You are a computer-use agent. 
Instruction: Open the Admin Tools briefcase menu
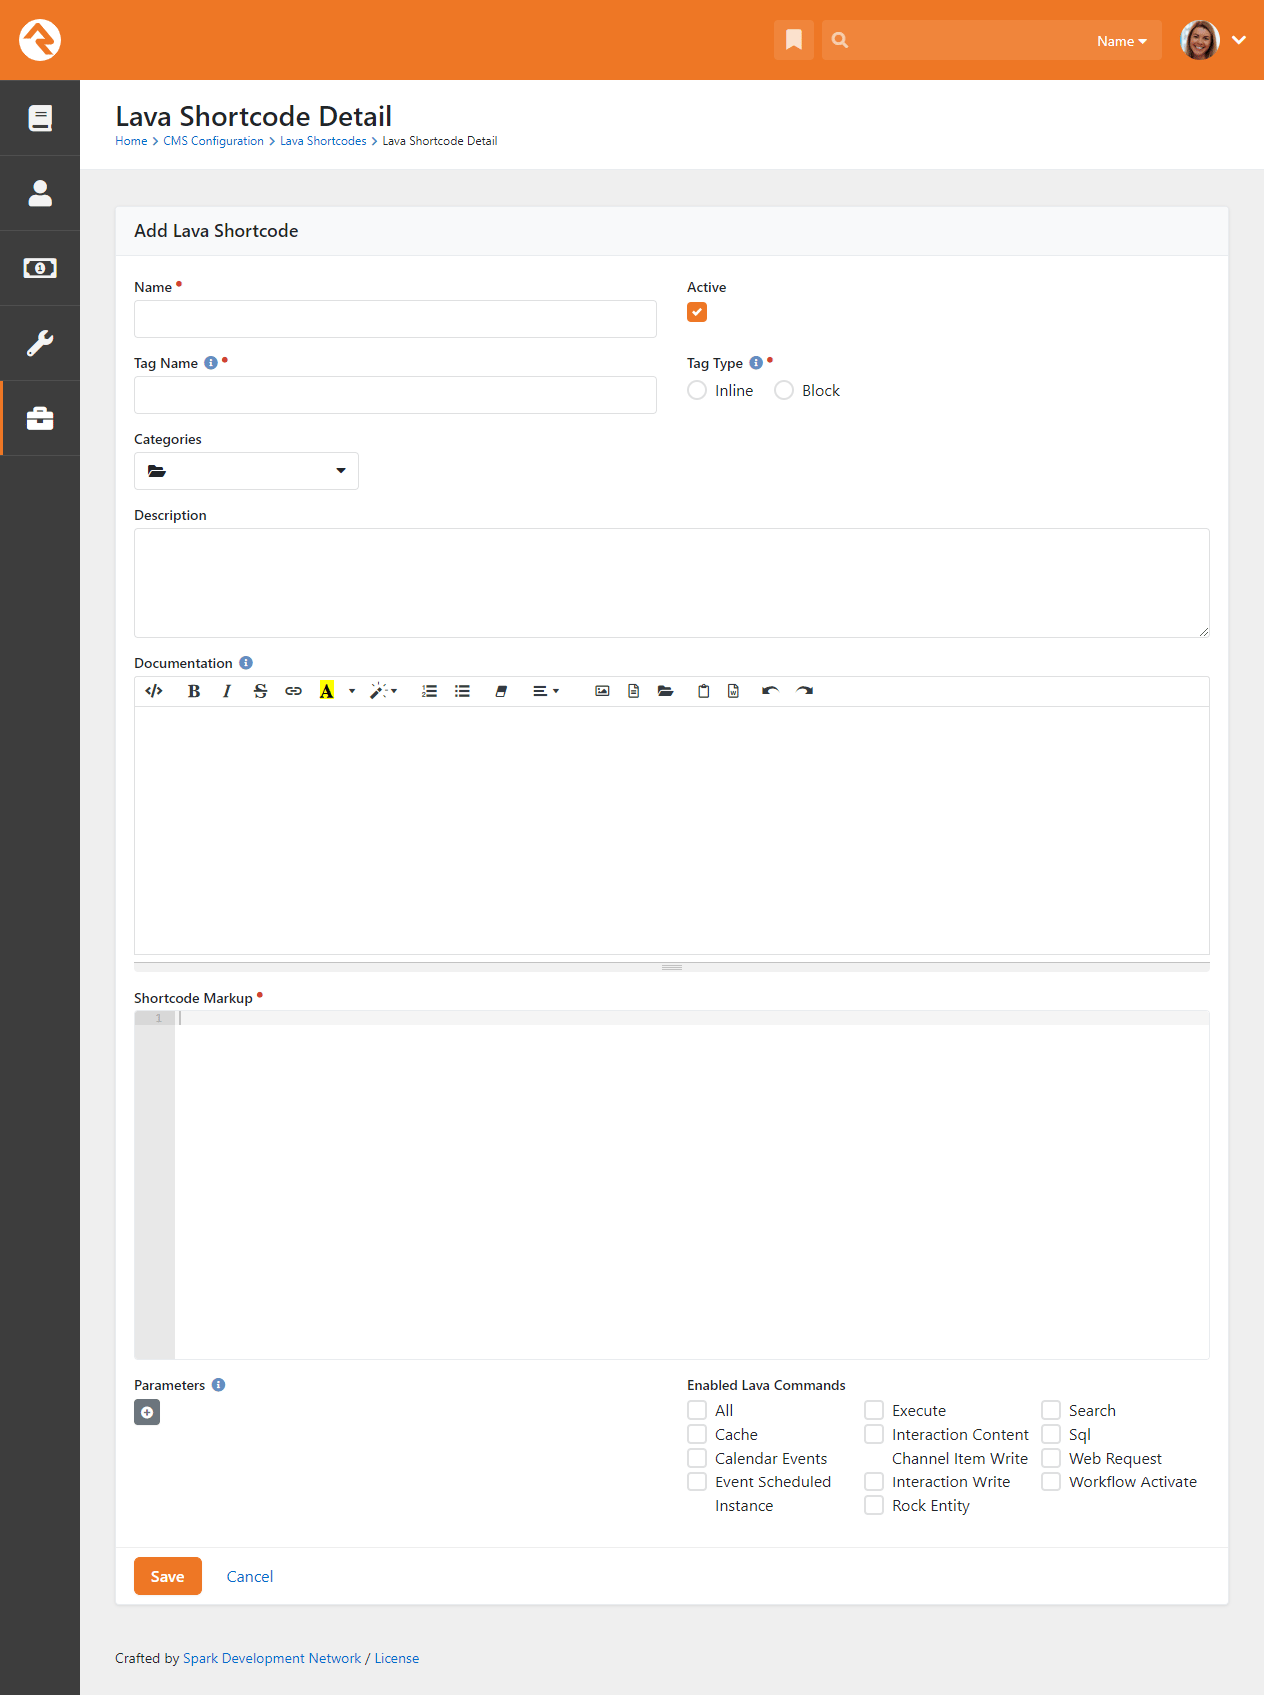tap(40, 418)
